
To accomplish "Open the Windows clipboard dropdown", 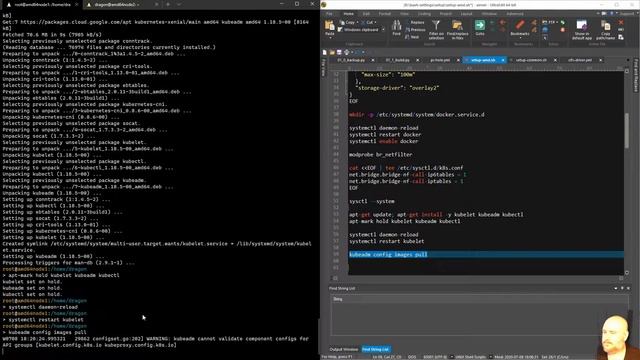I will (x=383, y=30).
